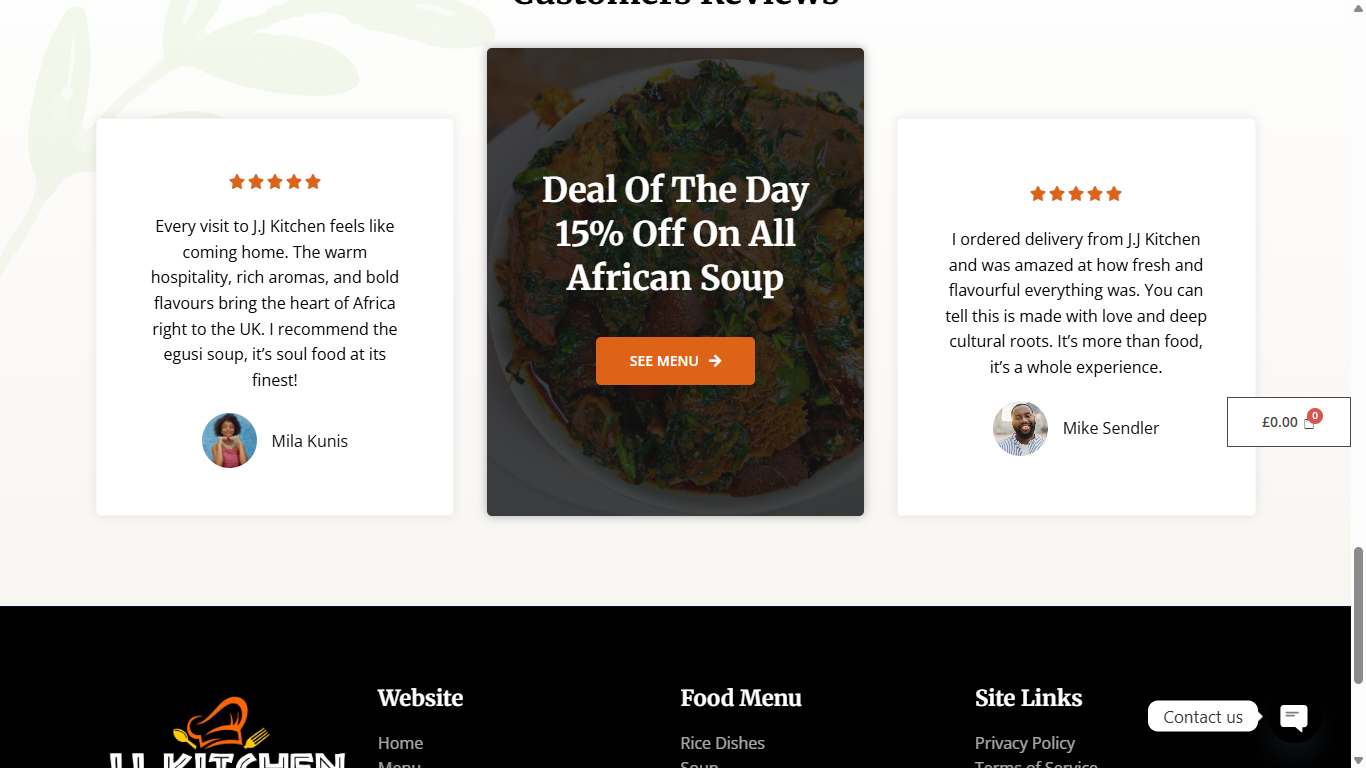Click the star rating above Mike Sendler's review
This screenshot has height=768, width=1366.
coord(1076,194)
